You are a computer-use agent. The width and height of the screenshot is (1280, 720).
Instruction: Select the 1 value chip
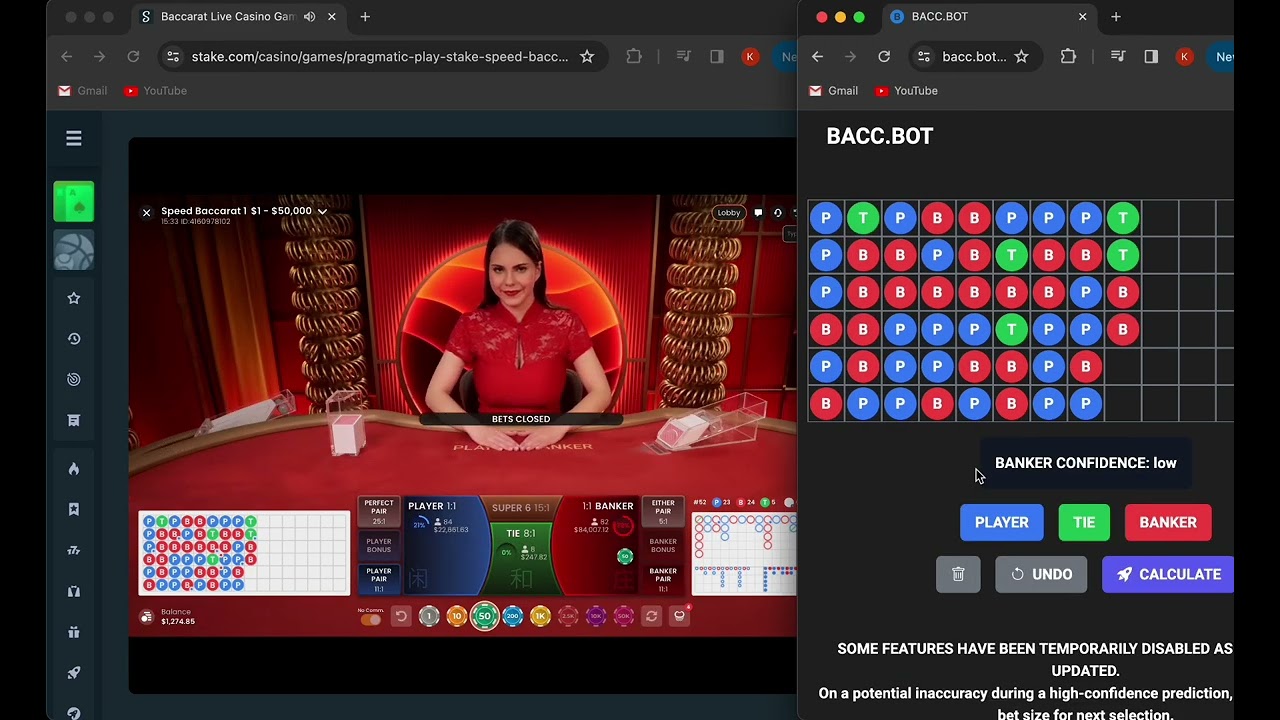(x=429, y=617)
